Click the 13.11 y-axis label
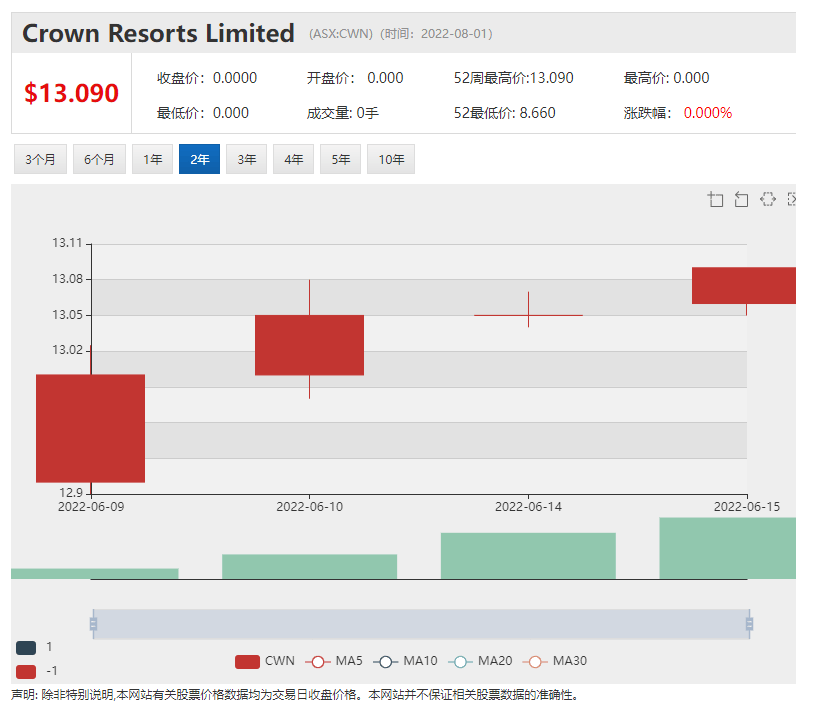 click(67, 243)
